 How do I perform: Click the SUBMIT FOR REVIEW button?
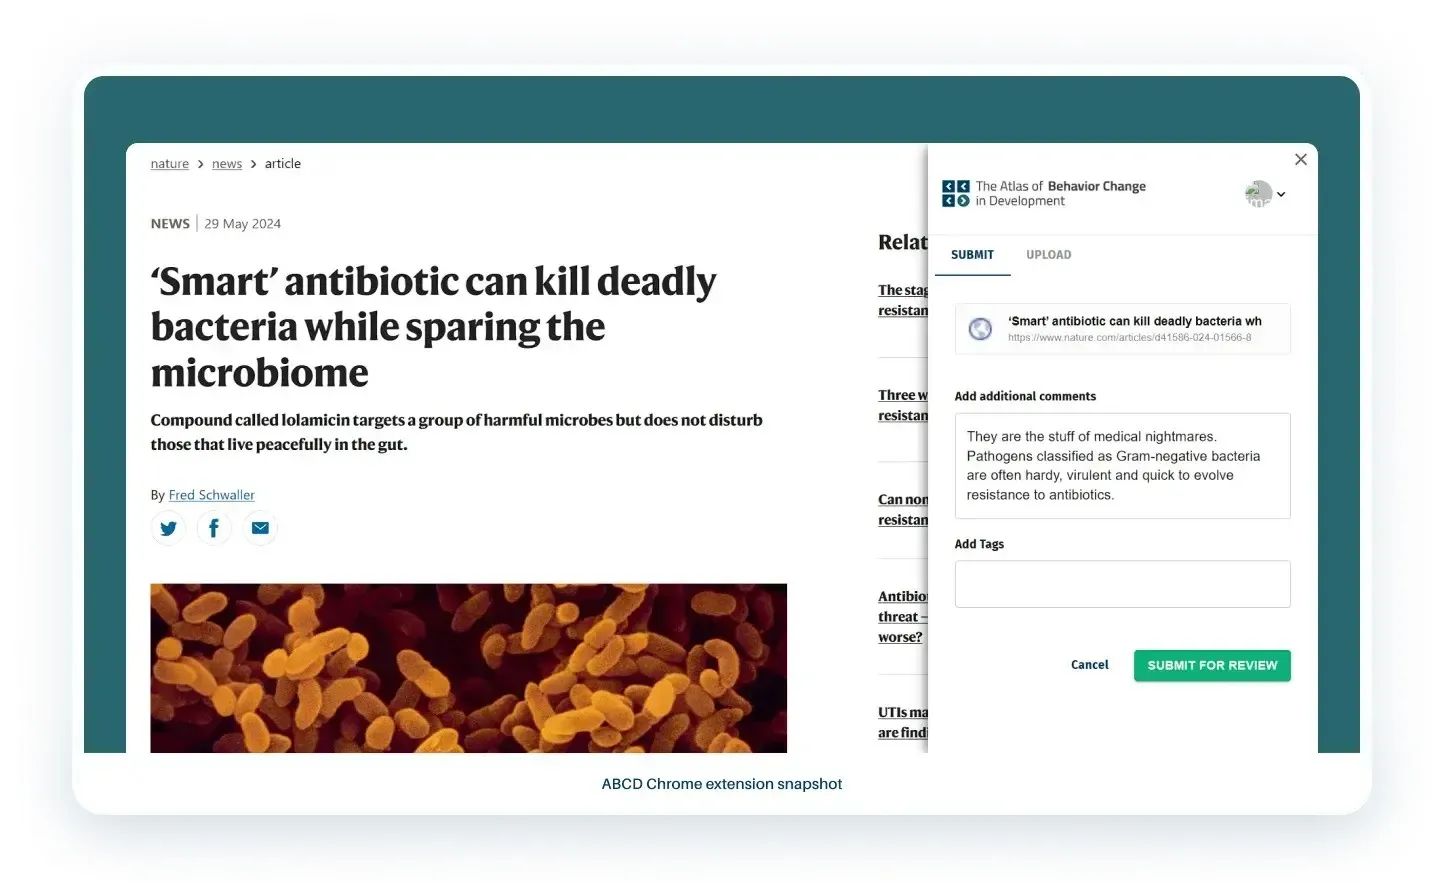tap(1212, 665)
